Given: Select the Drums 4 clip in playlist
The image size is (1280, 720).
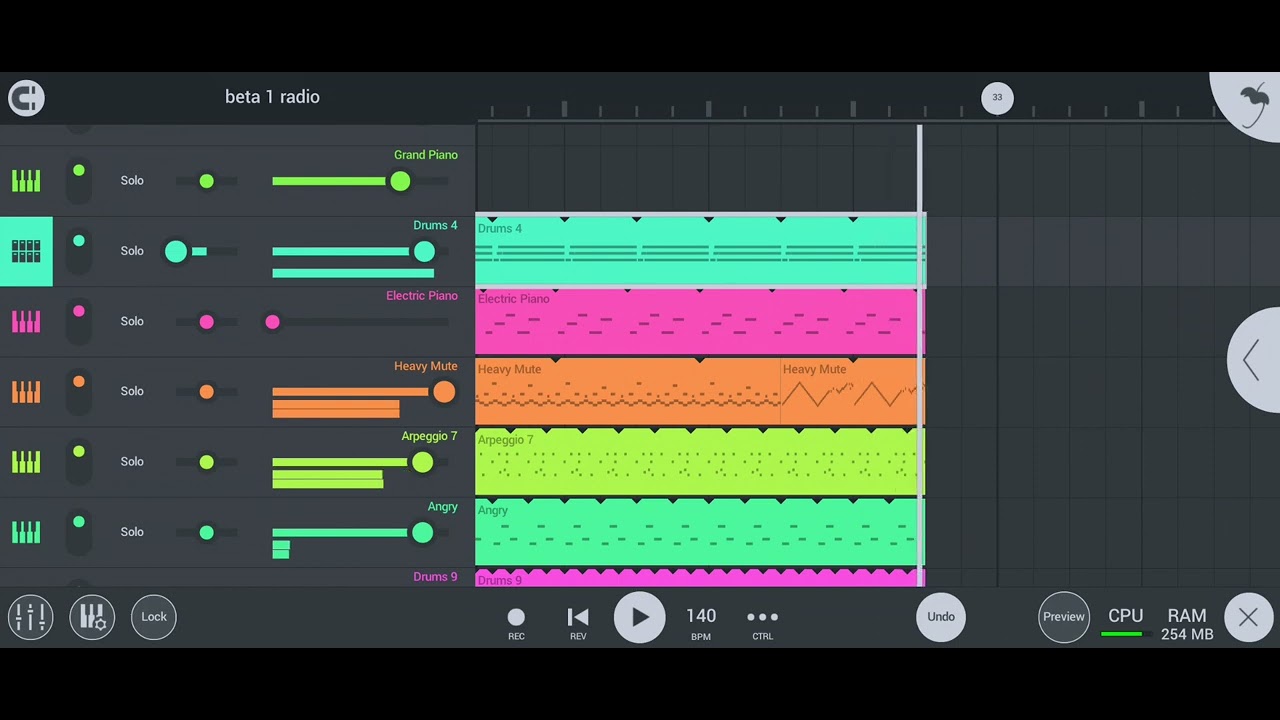Looking at the screenshot, I should click(x=700, y=251).
